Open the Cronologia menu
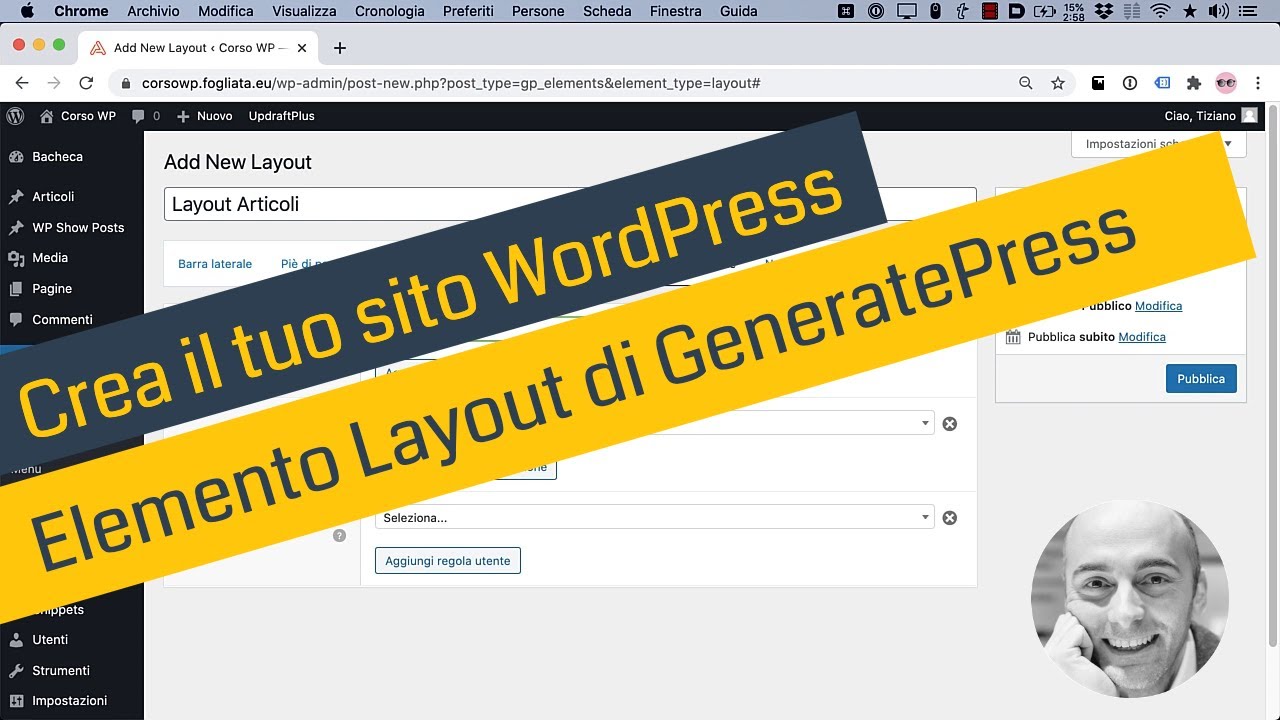Image resolution: width=1280 pixels, height=720 pixels. (389, 11)
